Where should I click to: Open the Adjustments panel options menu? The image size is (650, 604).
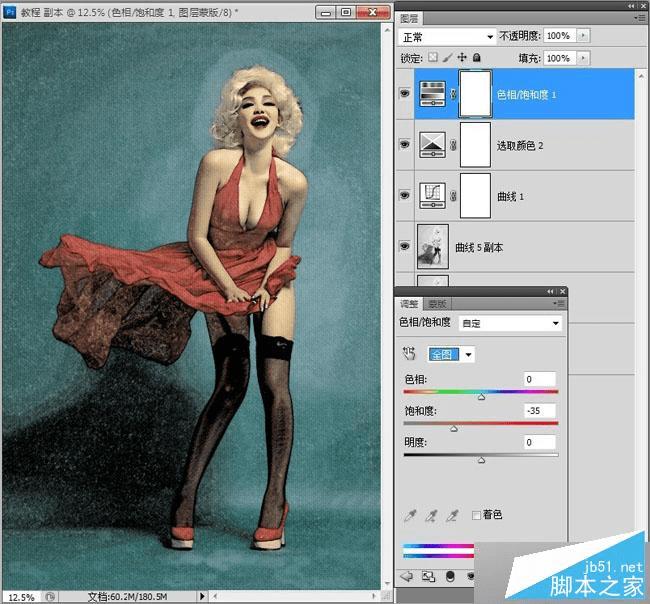pyautogui.click(x=558, y=304)
